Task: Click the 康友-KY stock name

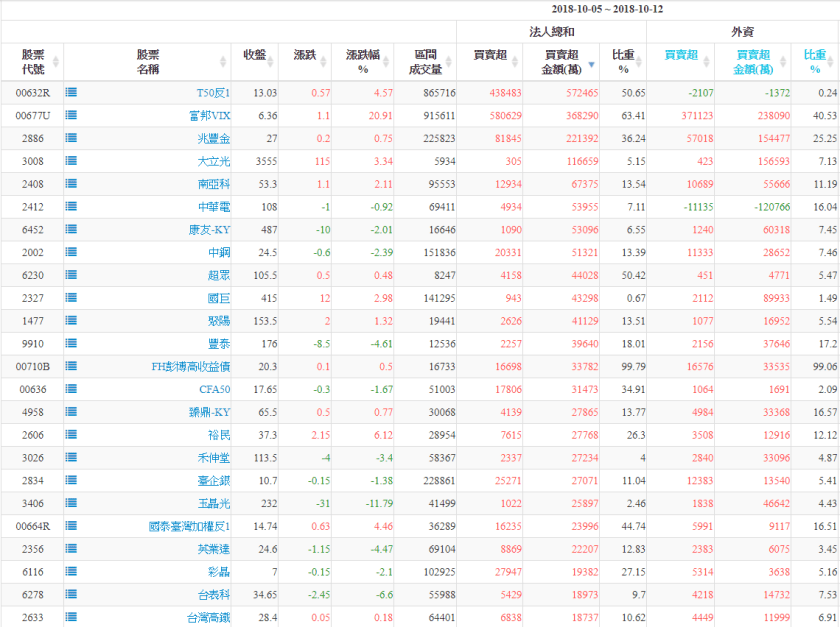Action: coord(209,229)
